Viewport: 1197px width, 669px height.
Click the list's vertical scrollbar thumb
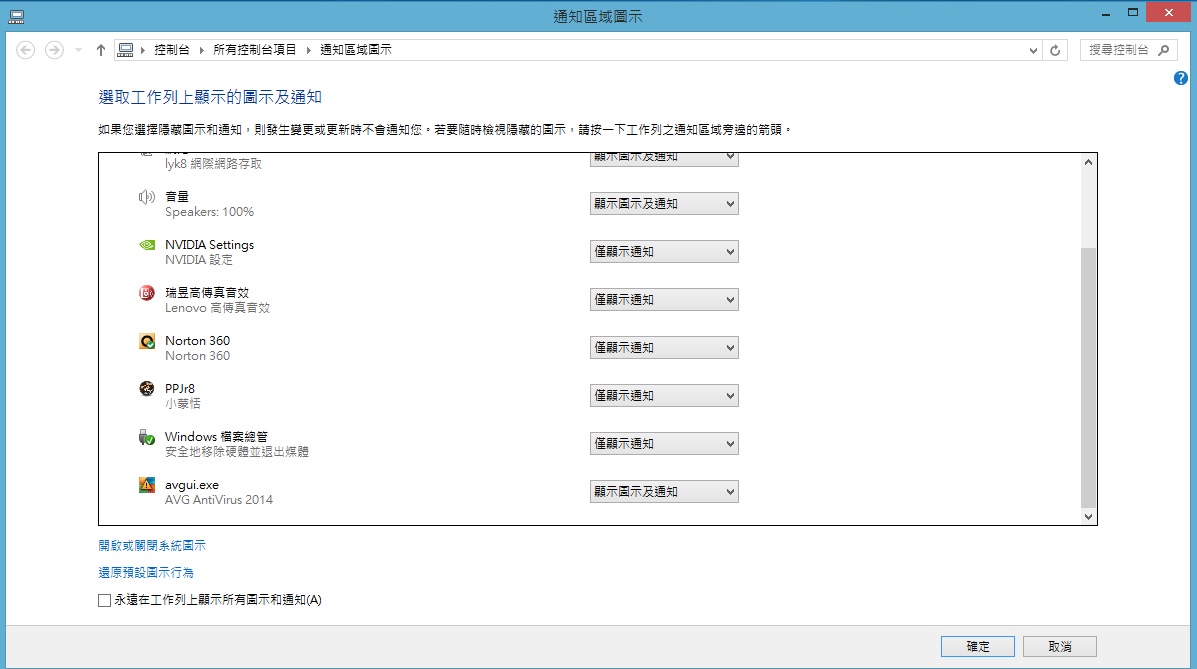pos(1089,378)
